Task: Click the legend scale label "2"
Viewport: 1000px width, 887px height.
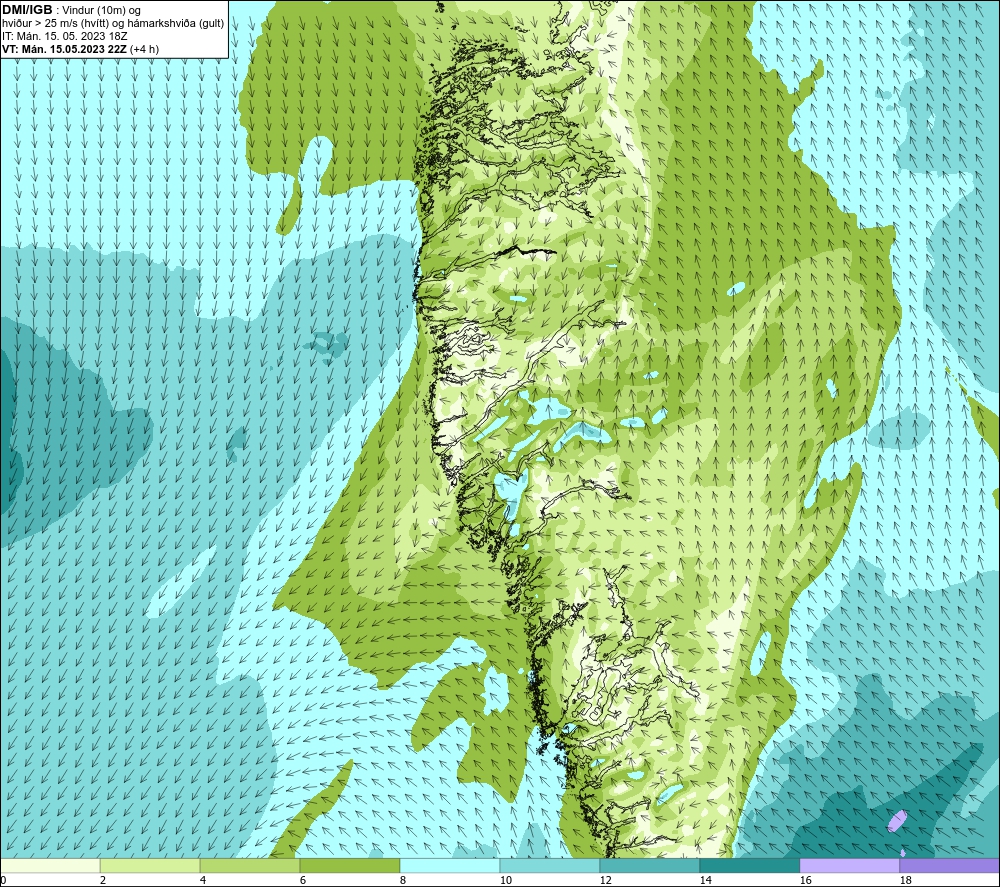Action: point(103,880)
